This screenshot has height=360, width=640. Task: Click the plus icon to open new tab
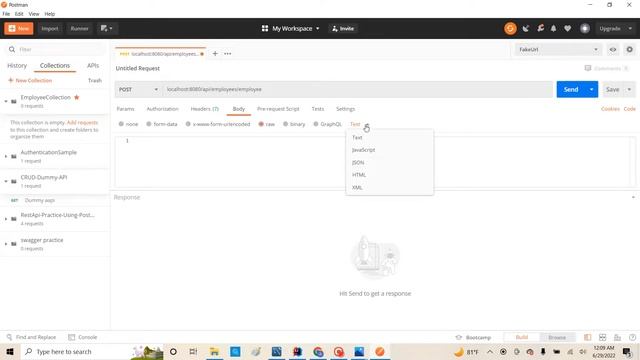[215, 53]
